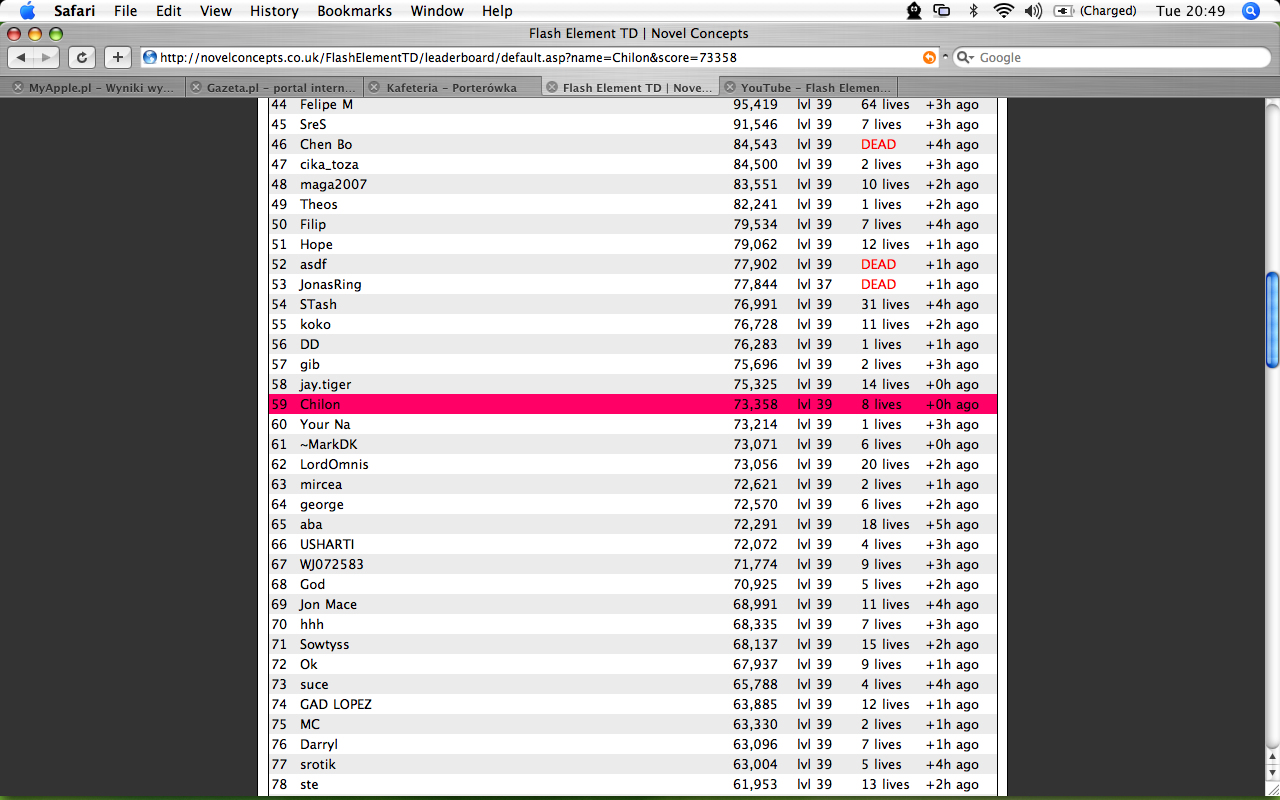Click the Bluetooth menu bar icon
The height and width of the screenshot is (800, 1280).
pyautogui.click(x=973, y=11)
